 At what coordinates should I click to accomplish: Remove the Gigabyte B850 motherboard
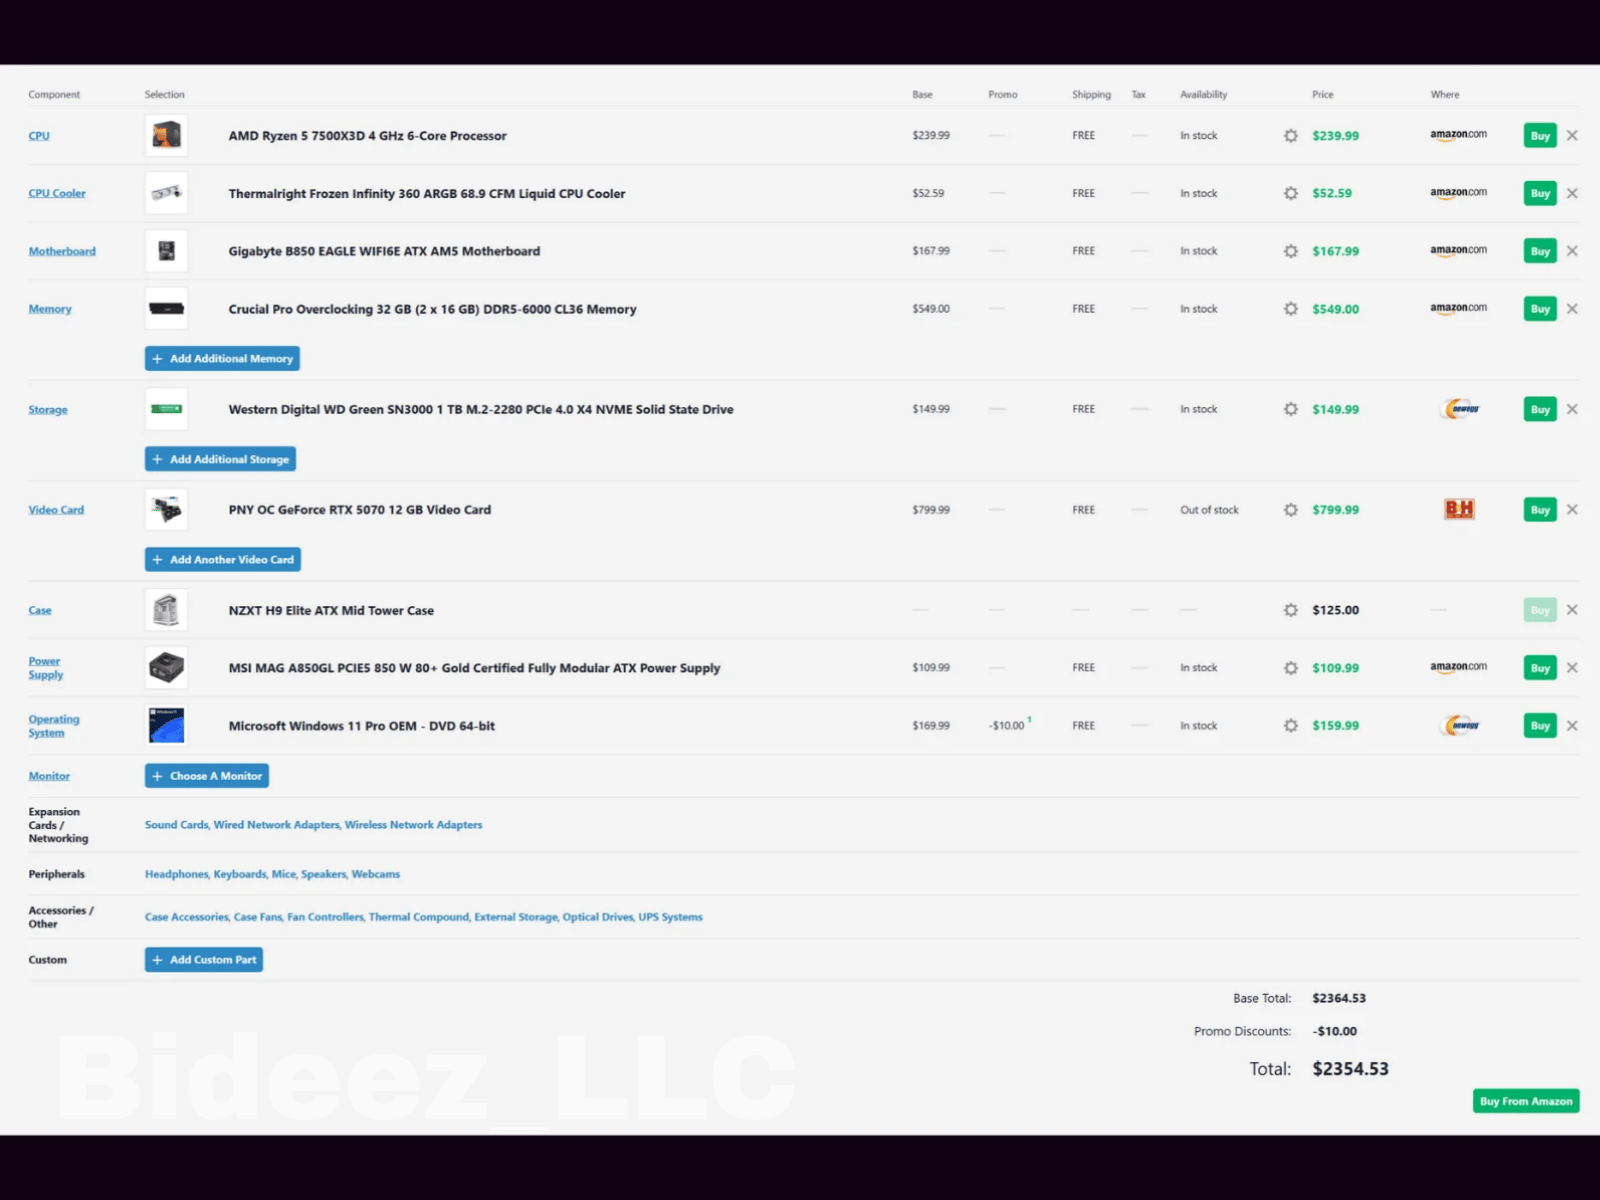point(1572,252)
